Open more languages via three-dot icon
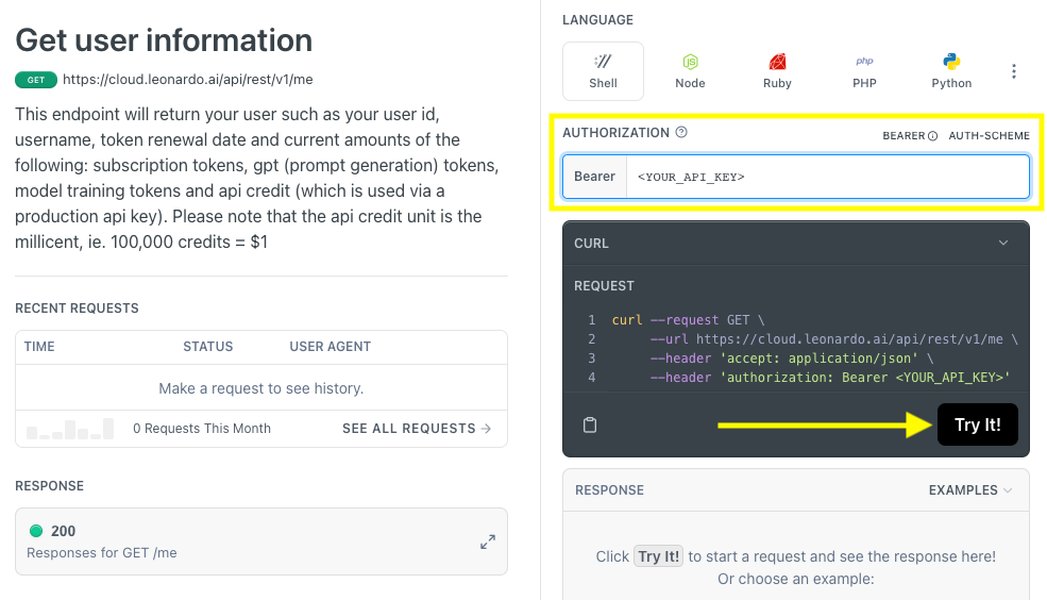This screenshot has width=1047, height=600. click(1014, 71)
